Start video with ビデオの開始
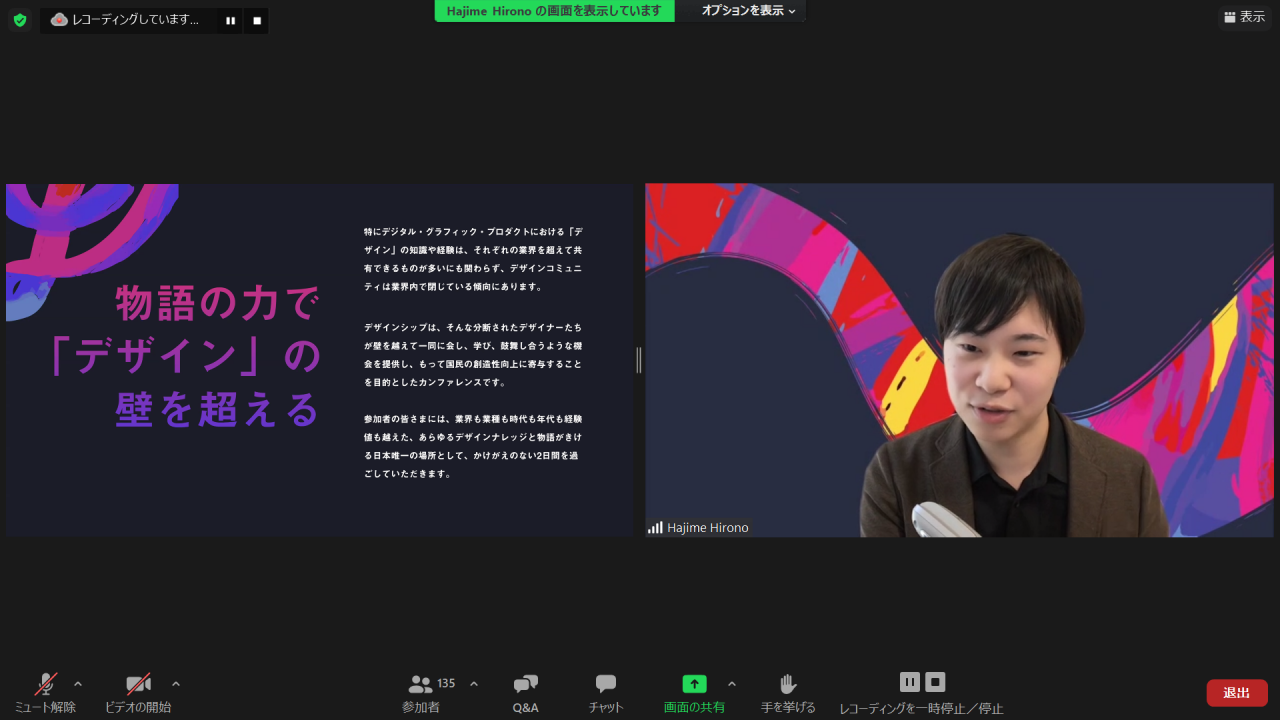The image size is (1280, 720). [x=138, y=693]
